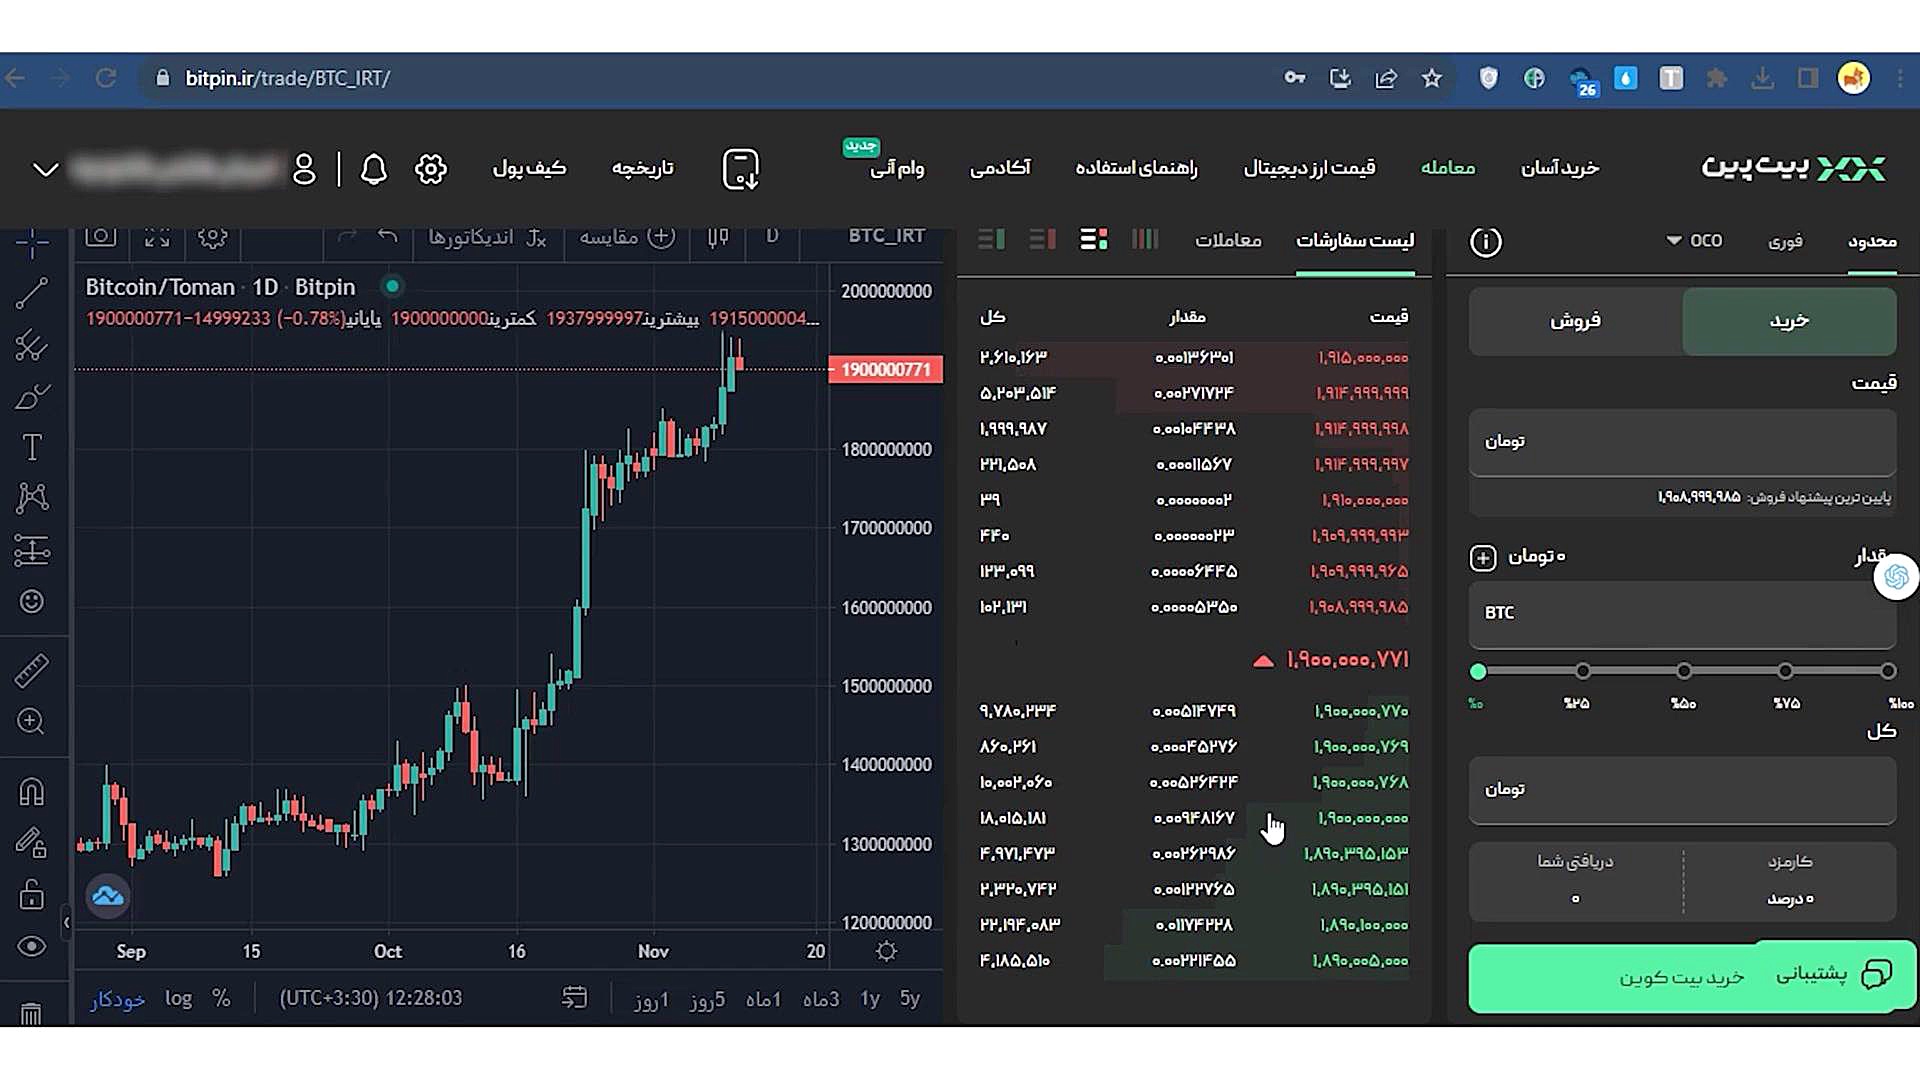Select the pitchfork/fib drawing tool
Viewport: 1920px width, 1080px height.
pos(32,345)
